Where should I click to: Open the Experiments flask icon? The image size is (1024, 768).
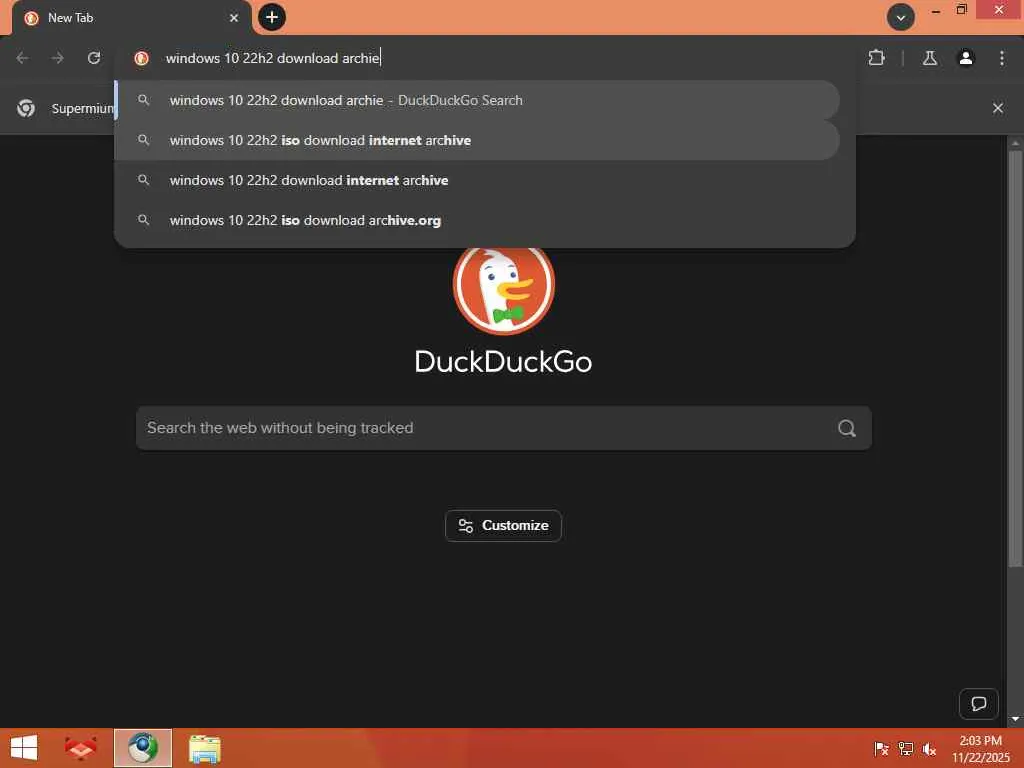[x=930, y=58]
